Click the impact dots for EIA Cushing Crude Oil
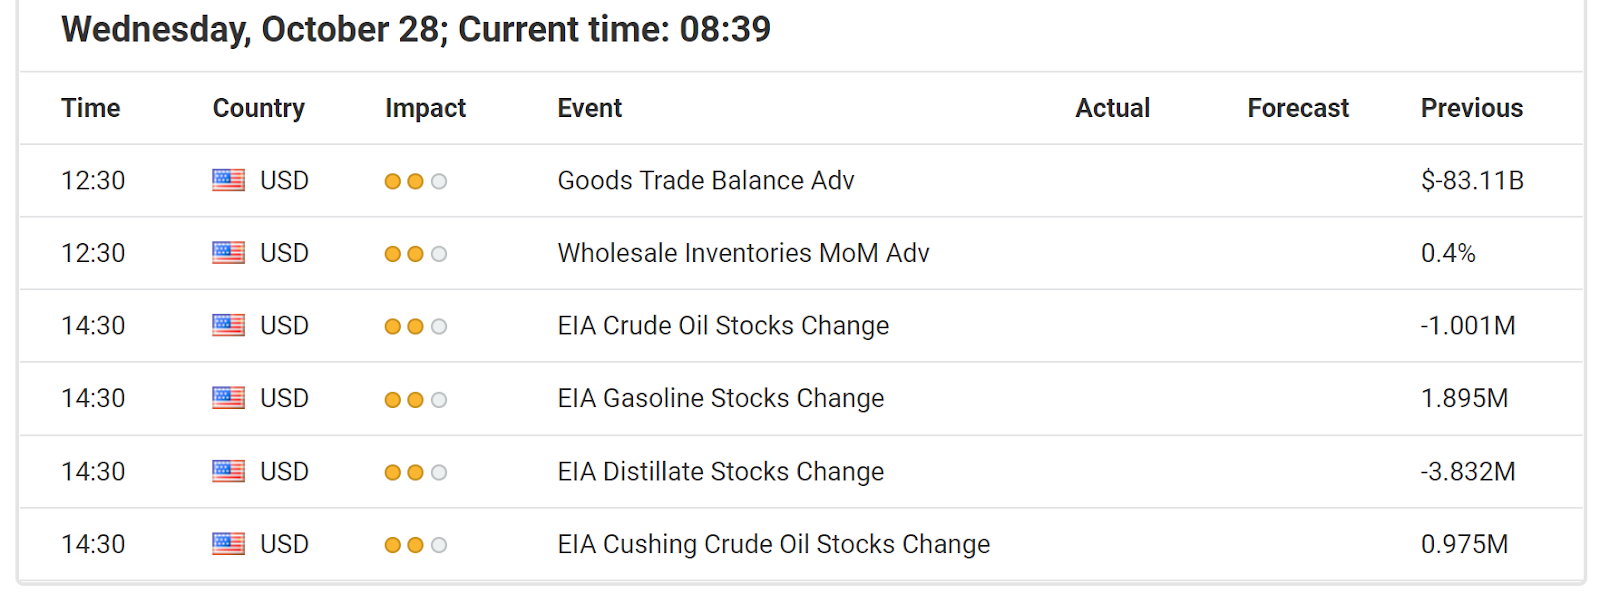The image size is (1600, 594). click(x=416, y=545)
